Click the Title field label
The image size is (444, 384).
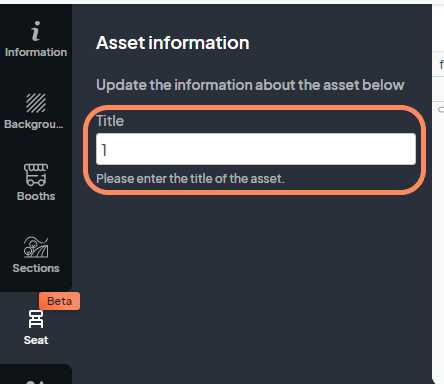(110, 121)
